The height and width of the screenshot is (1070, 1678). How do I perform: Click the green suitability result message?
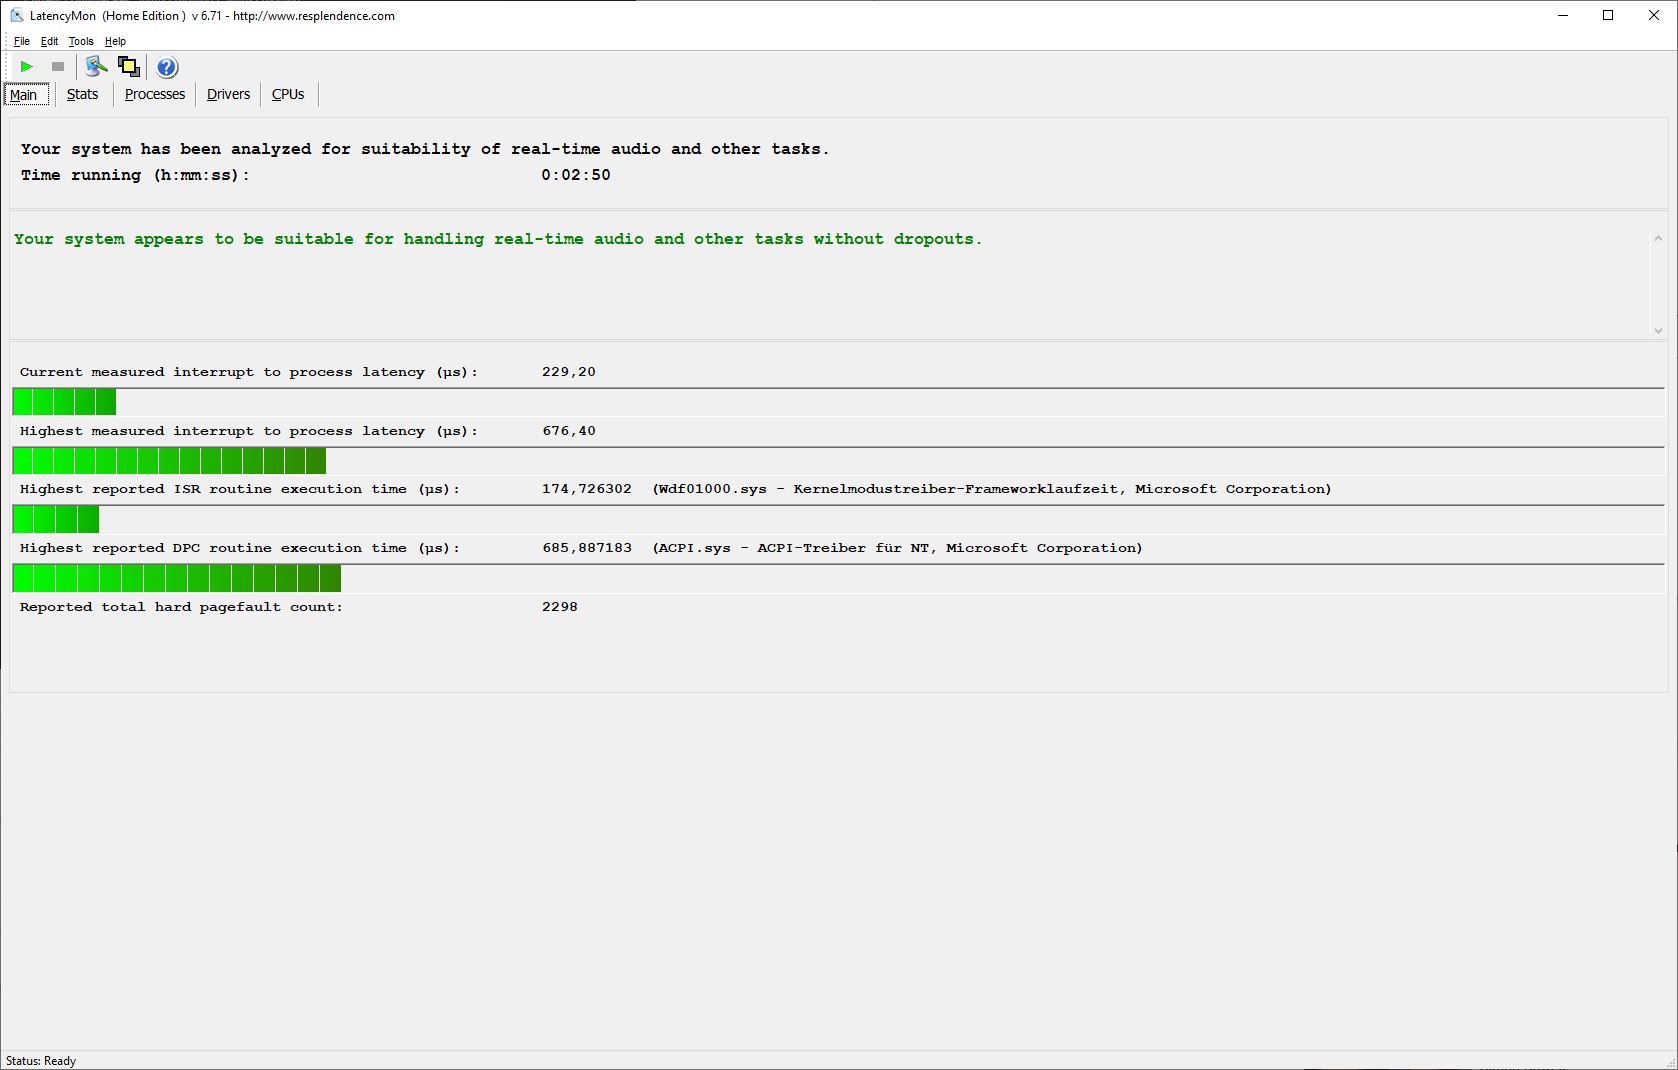pyautogui.click(x=498, y=239)
